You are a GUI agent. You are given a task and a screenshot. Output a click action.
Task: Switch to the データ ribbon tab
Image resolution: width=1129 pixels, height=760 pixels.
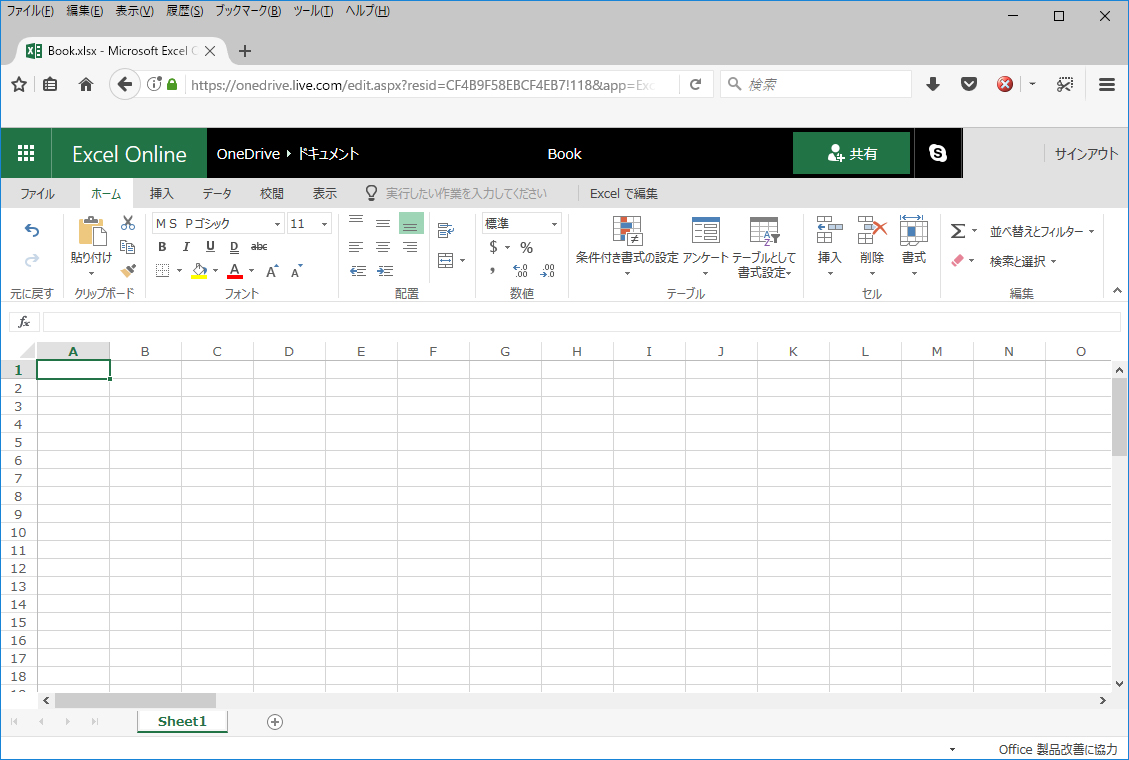217,194
